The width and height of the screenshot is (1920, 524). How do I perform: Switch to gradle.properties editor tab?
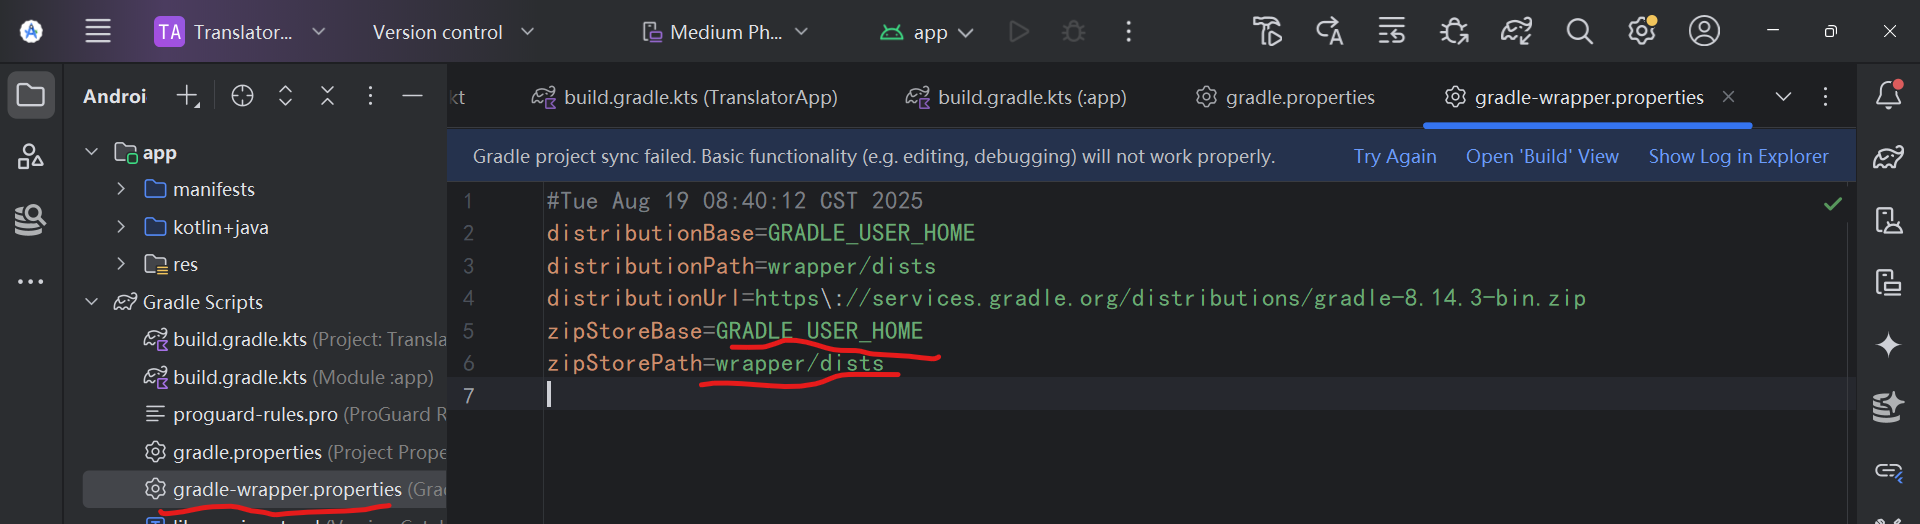(x=1285, y=97)
